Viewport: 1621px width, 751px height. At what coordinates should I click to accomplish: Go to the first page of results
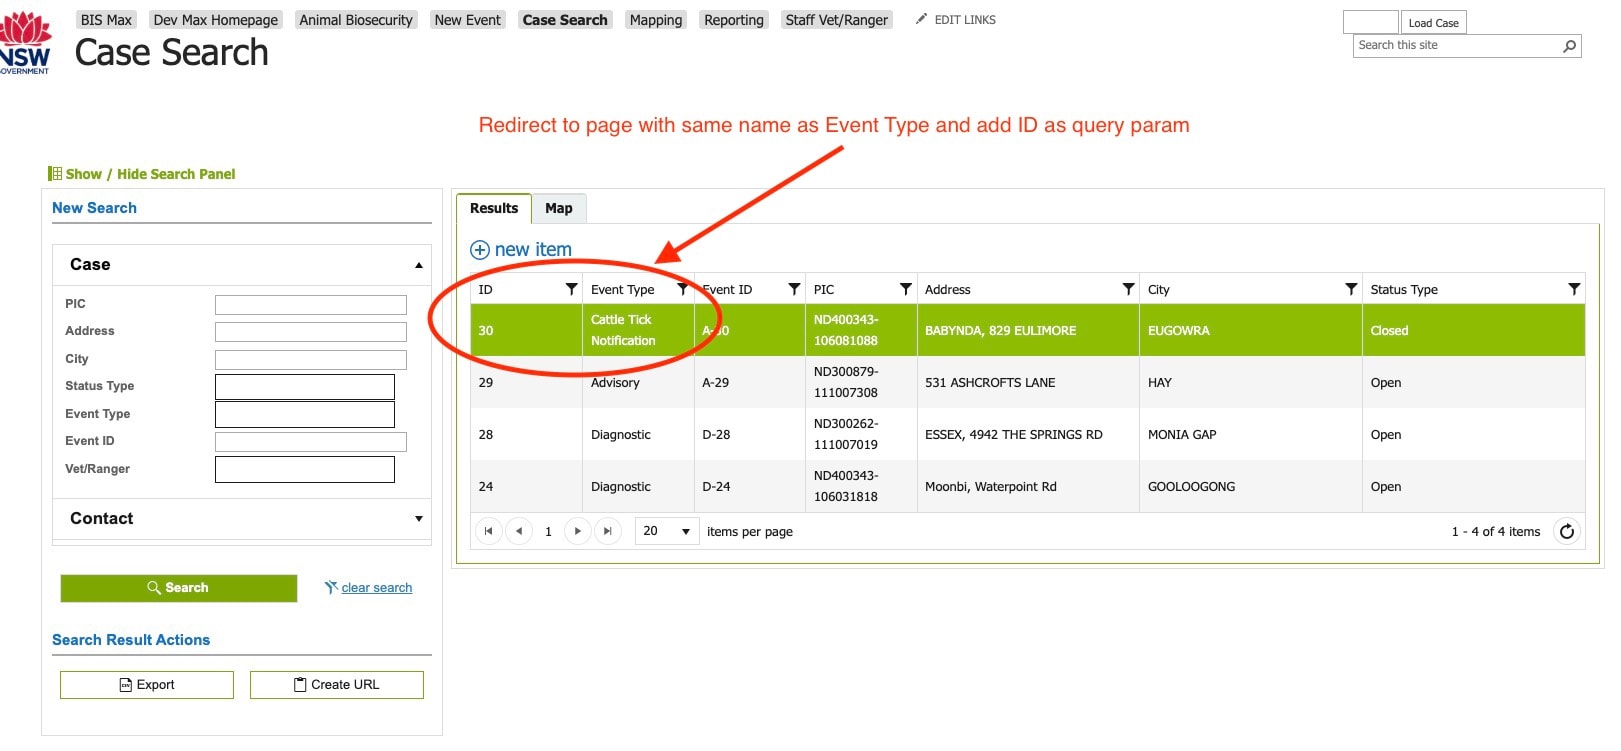pyautogui.click(x=488, y=532)
